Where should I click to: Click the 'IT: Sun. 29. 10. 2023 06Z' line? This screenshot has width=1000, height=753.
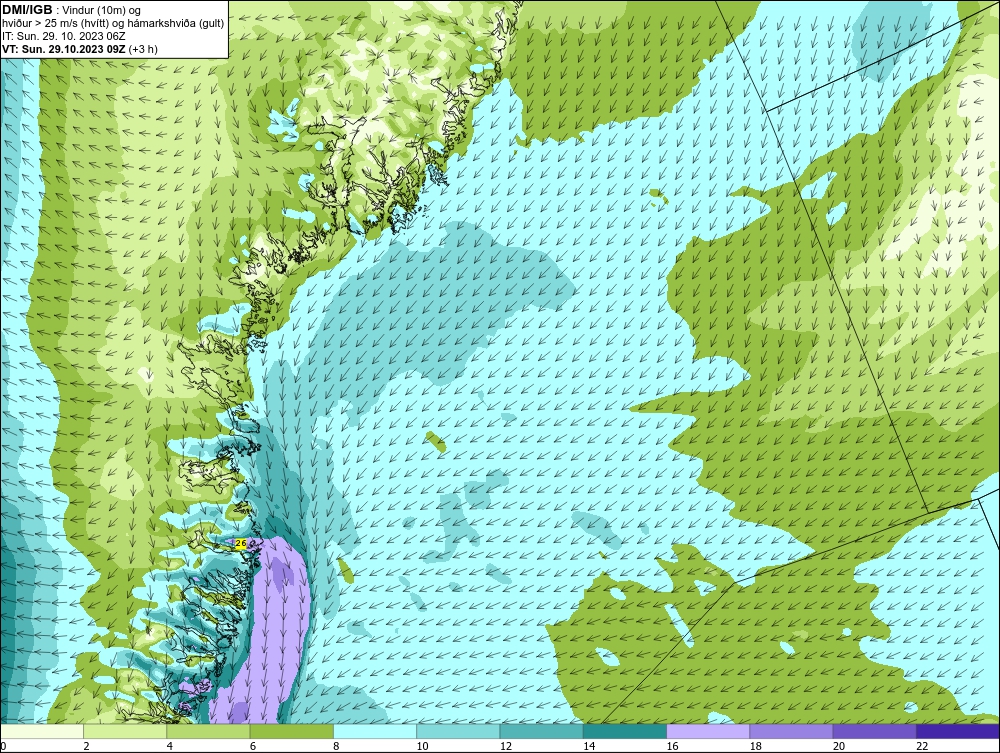[64, 36]
